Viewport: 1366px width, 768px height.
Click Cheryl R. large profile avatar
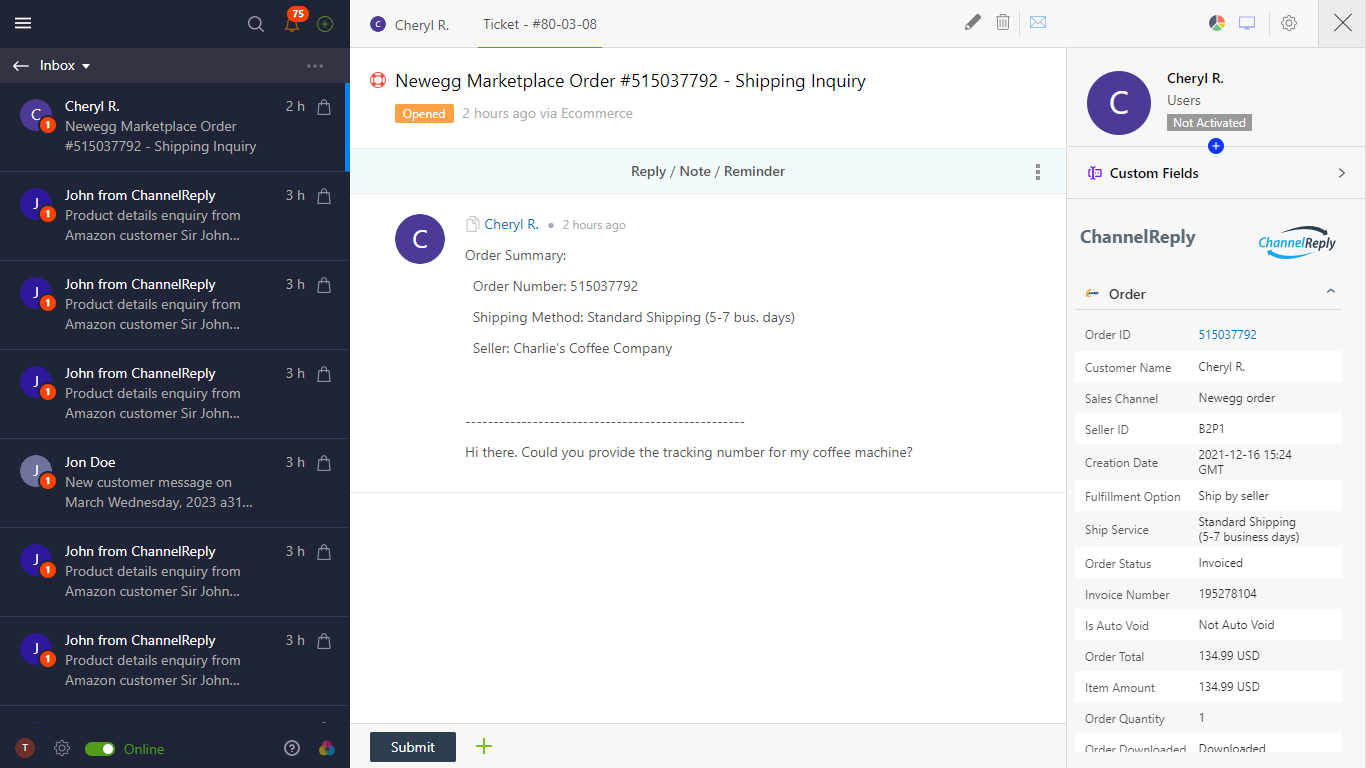[1119, 103]
